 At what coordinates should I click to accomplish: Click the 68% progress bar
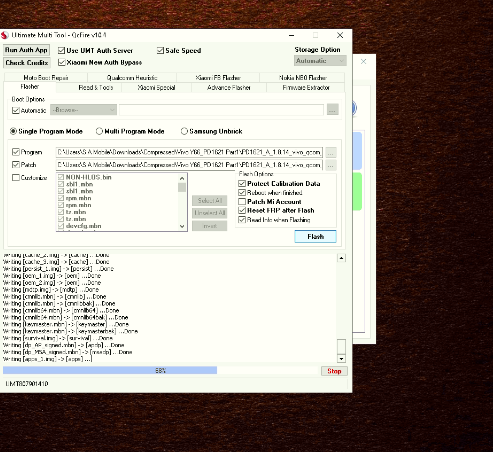160,370
